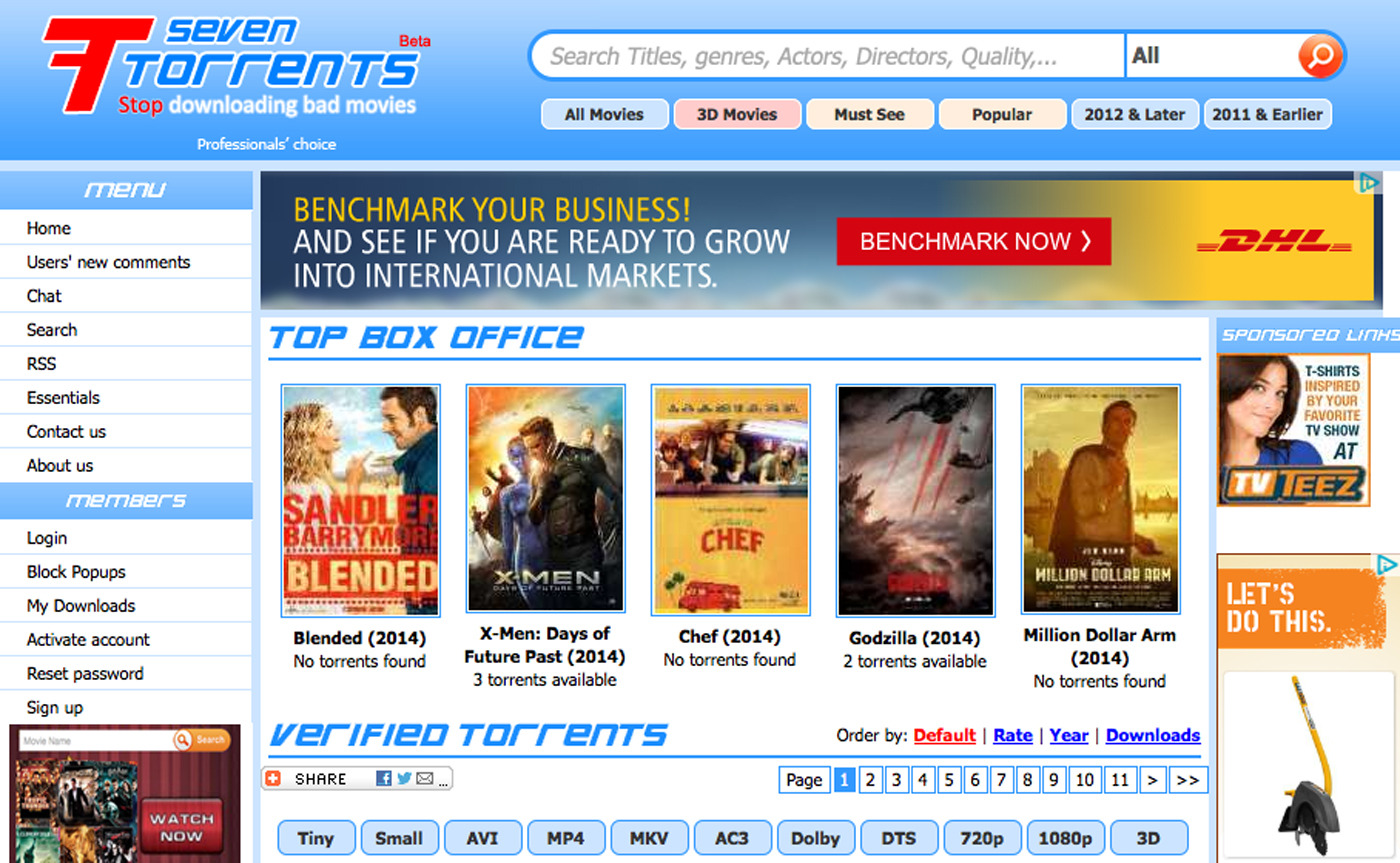Open the orange ShareThis icon

[x=274, y=778]
